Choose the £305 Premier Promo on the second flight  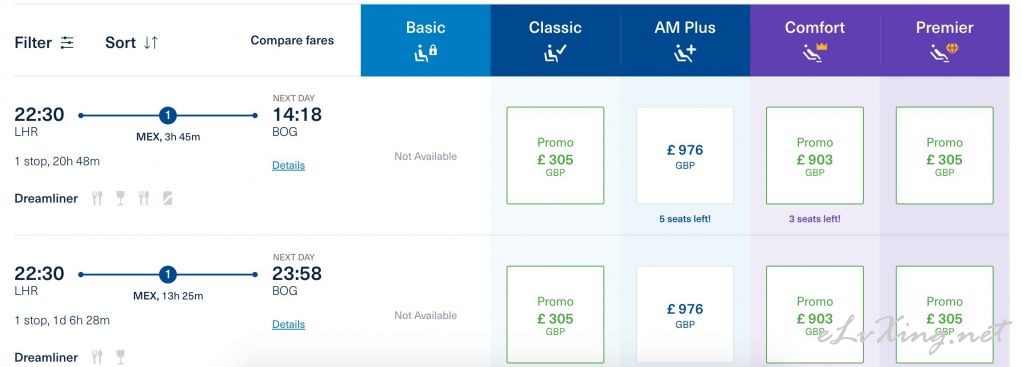pyautogui.click(x=944, y=314)
